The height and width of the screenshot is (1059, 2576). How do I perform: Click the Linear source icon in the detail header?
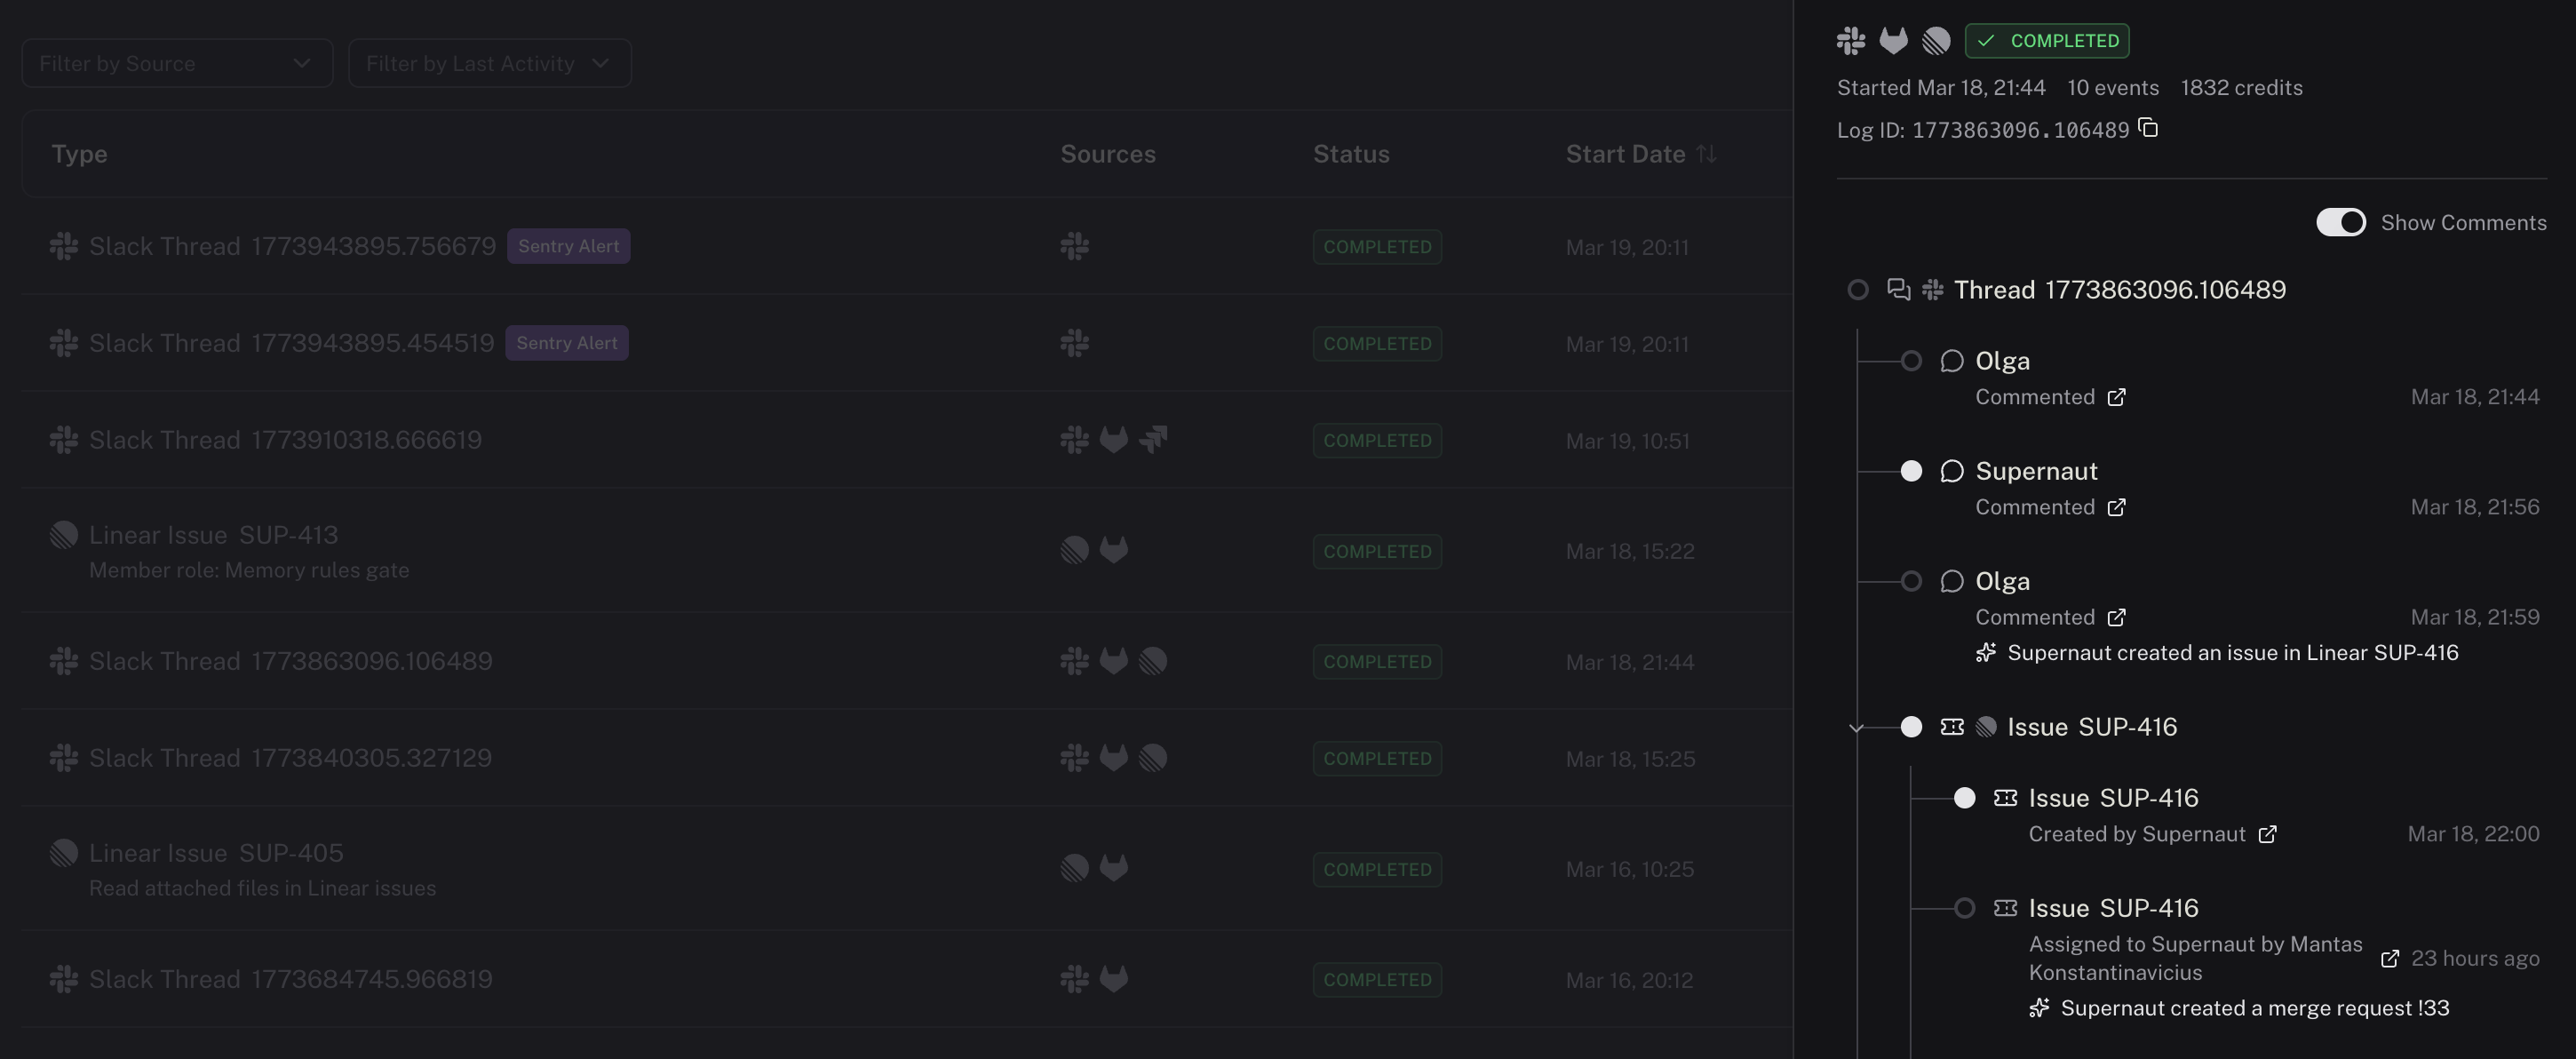pos(1937,41)
